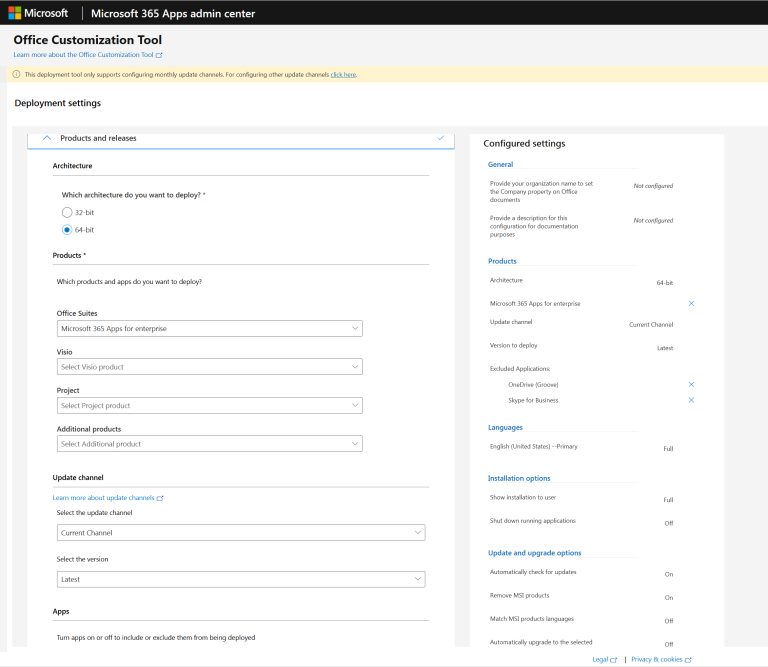Open the Office Suites dropdown
This screenshot has height=667, width=768.
210,329
